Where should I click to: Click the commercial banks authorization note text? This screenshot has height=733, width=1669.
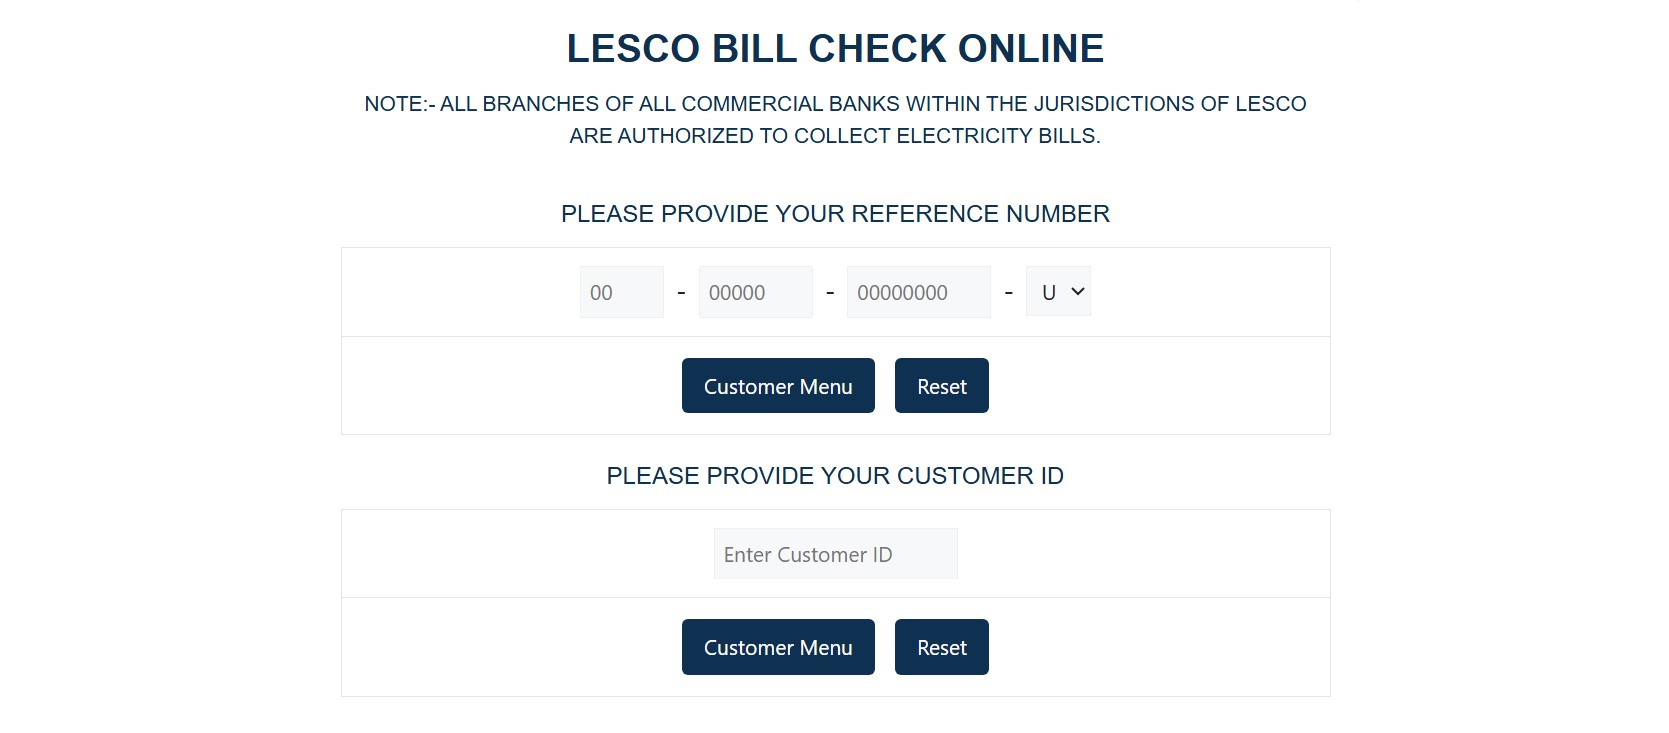[x=835, y=119]
